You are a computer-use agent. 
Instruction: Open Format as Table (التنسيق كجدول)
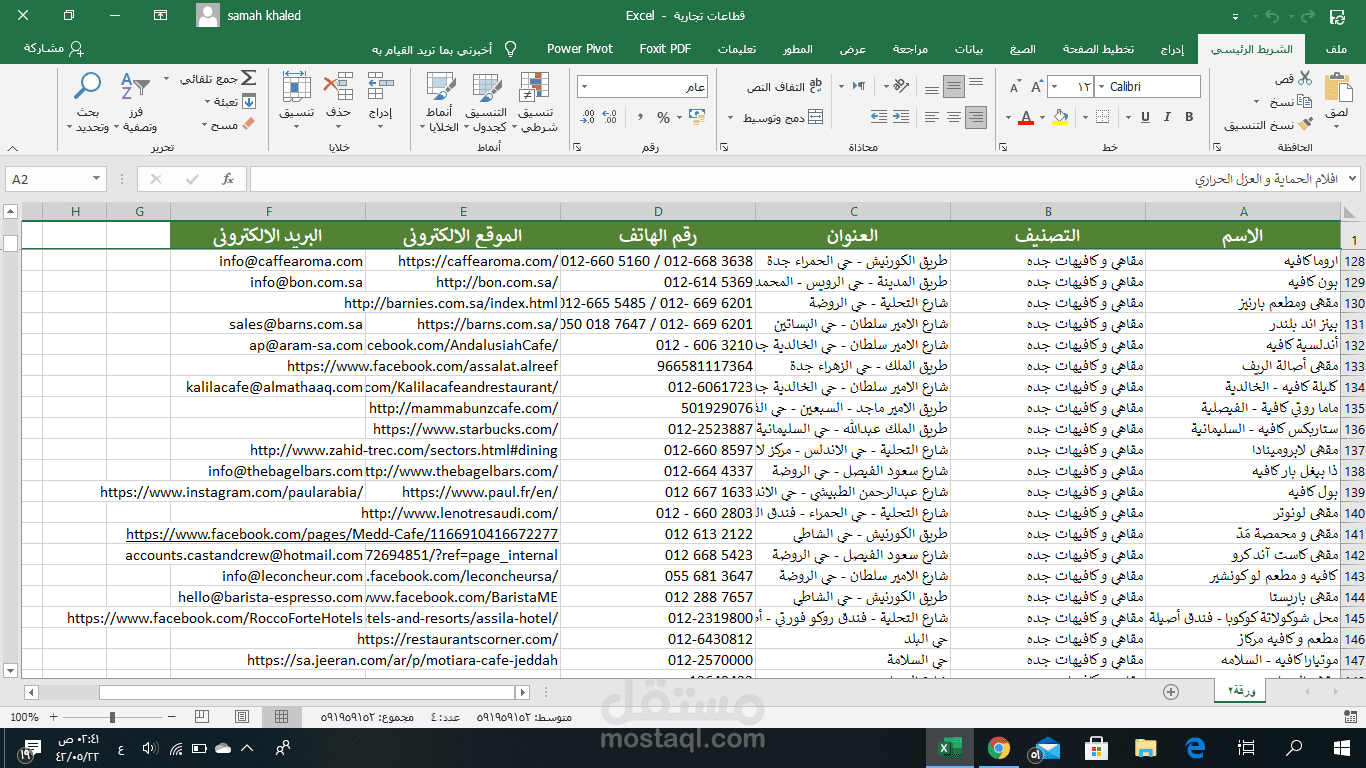tap(487, 102)
